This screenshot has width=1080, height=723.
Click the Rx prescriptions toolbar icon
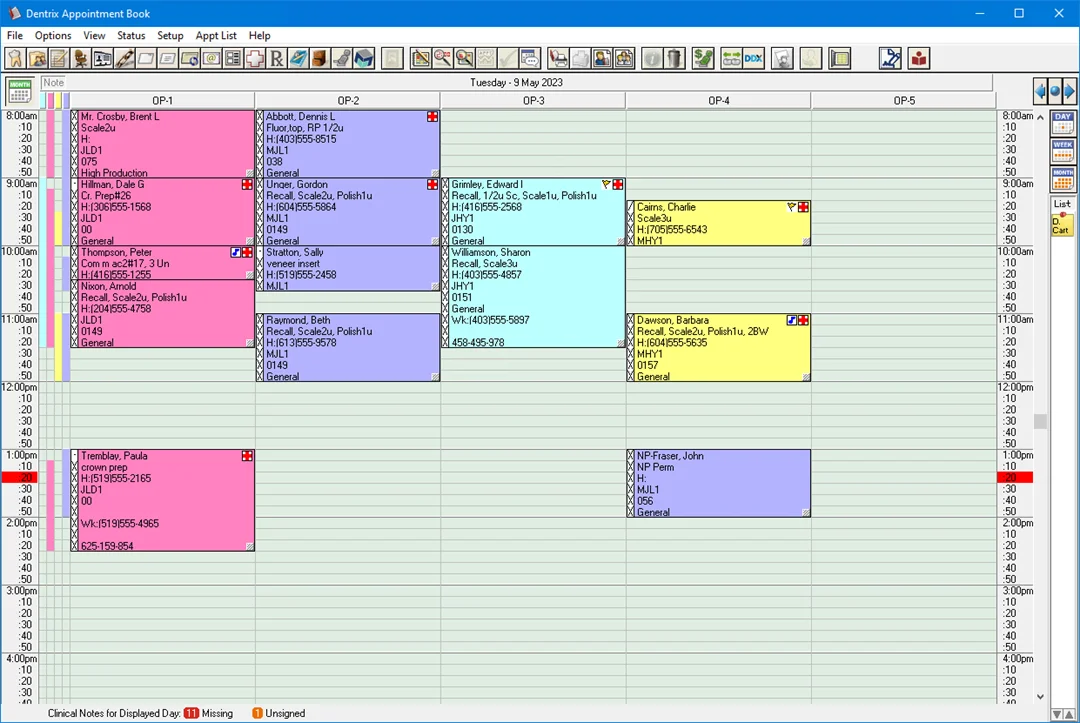point(277,59)
